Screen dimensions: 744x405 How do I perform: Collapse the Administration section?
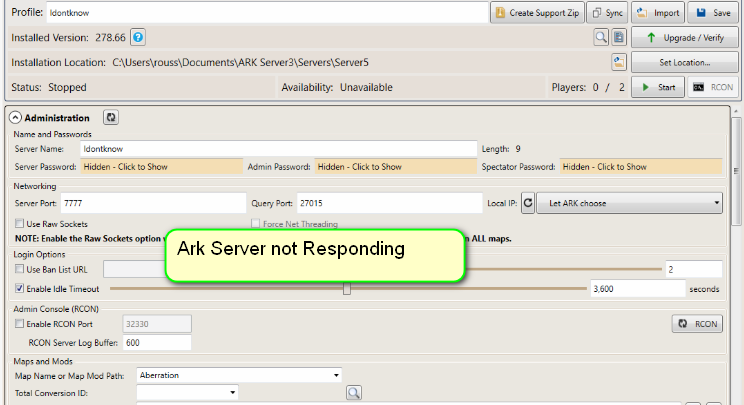[16, 118]
